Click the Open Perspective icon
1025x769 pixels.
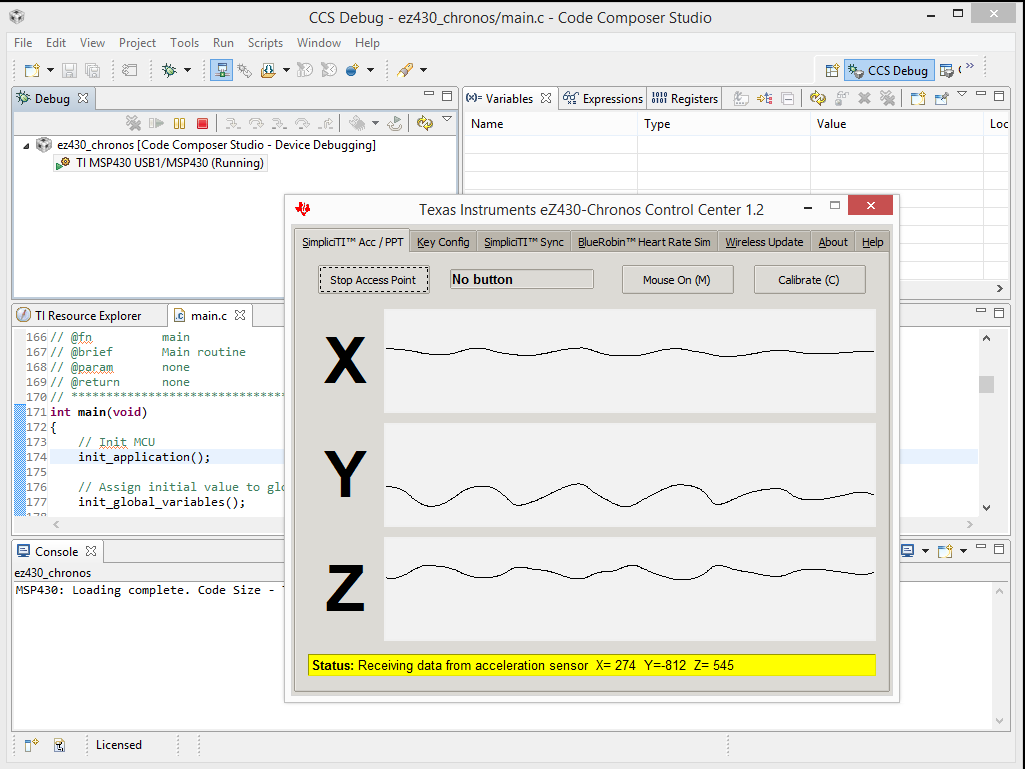point(832,71)
